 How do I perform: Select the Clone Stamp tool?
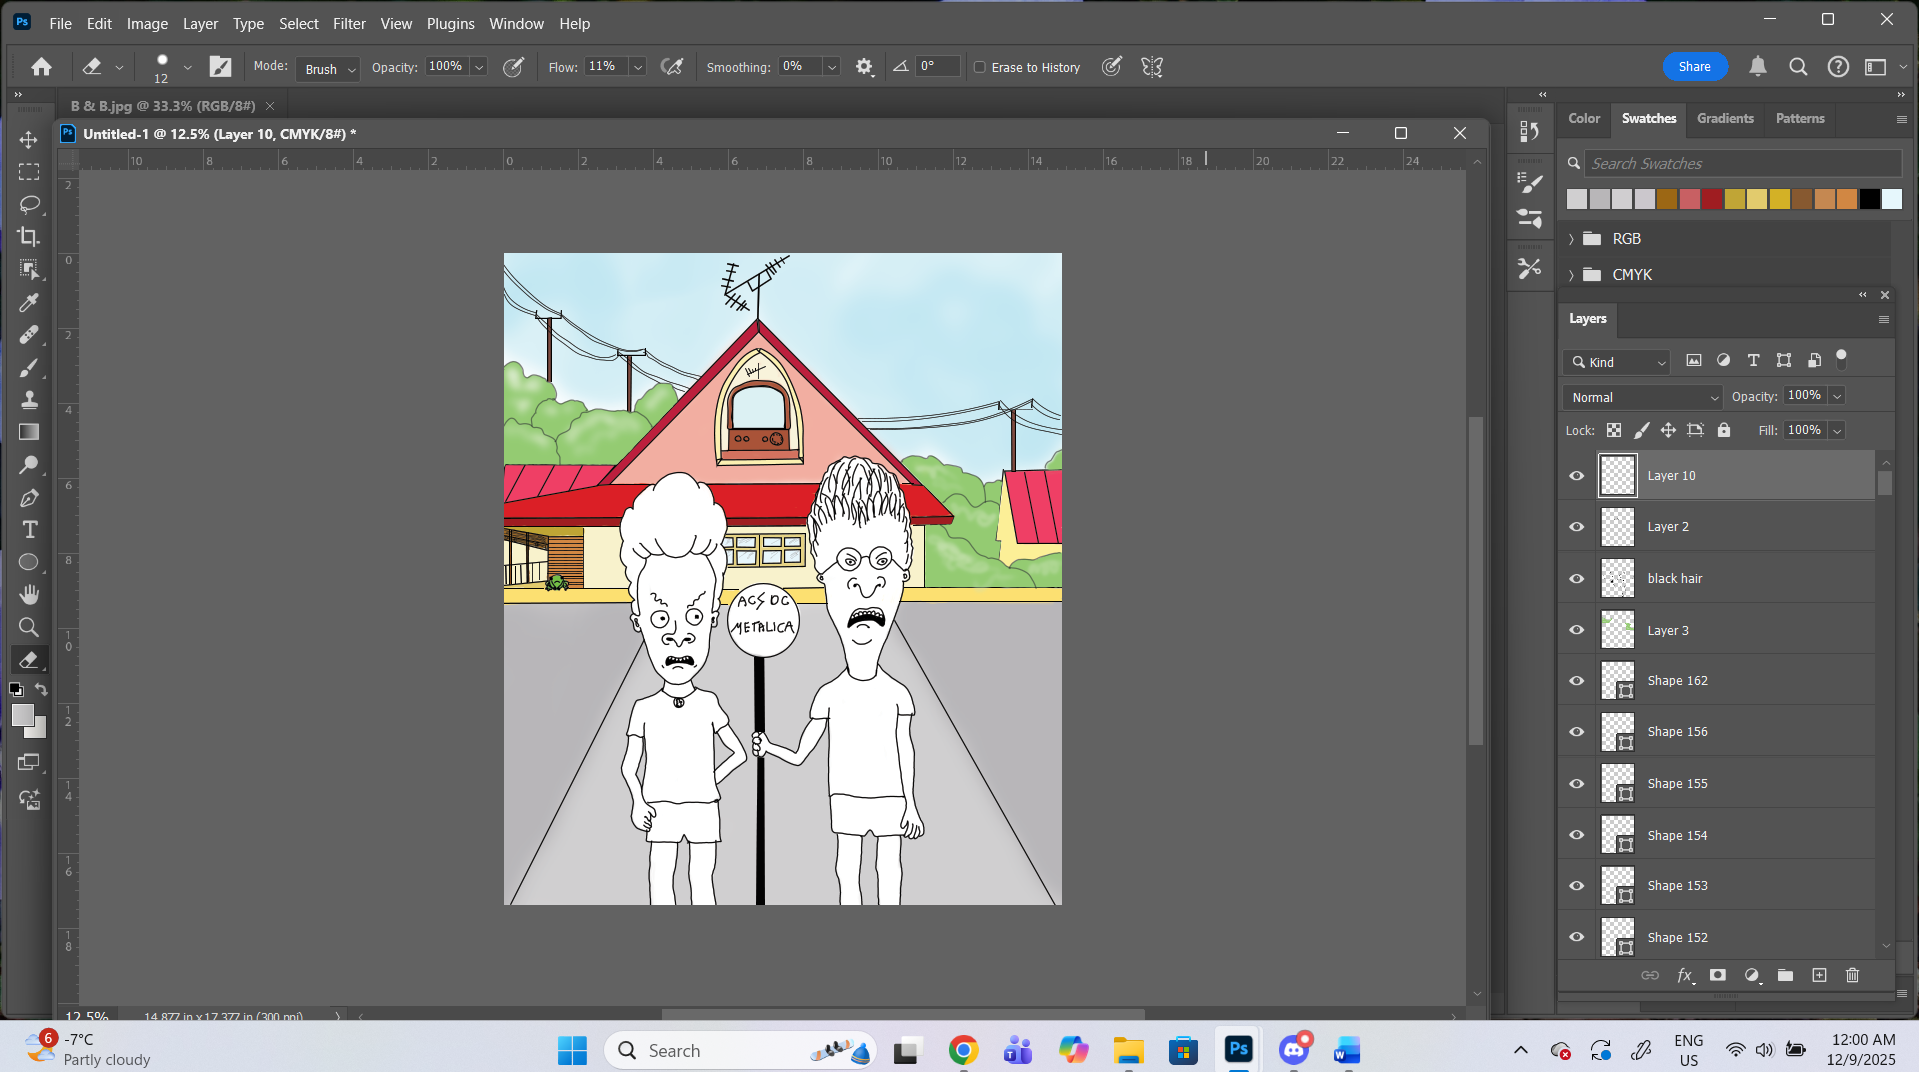(x=29, y=399)
